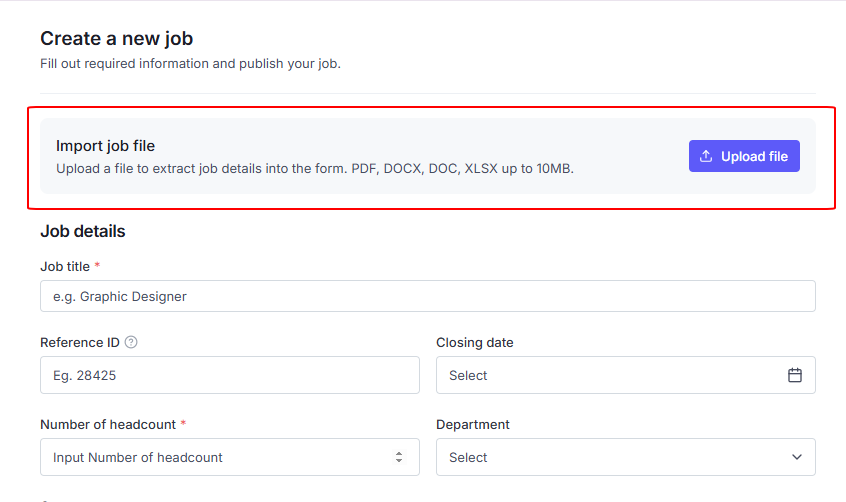Expand the Department chevron arrow
846x502 pixels.
pyautogui.click(x=797, y=457)
